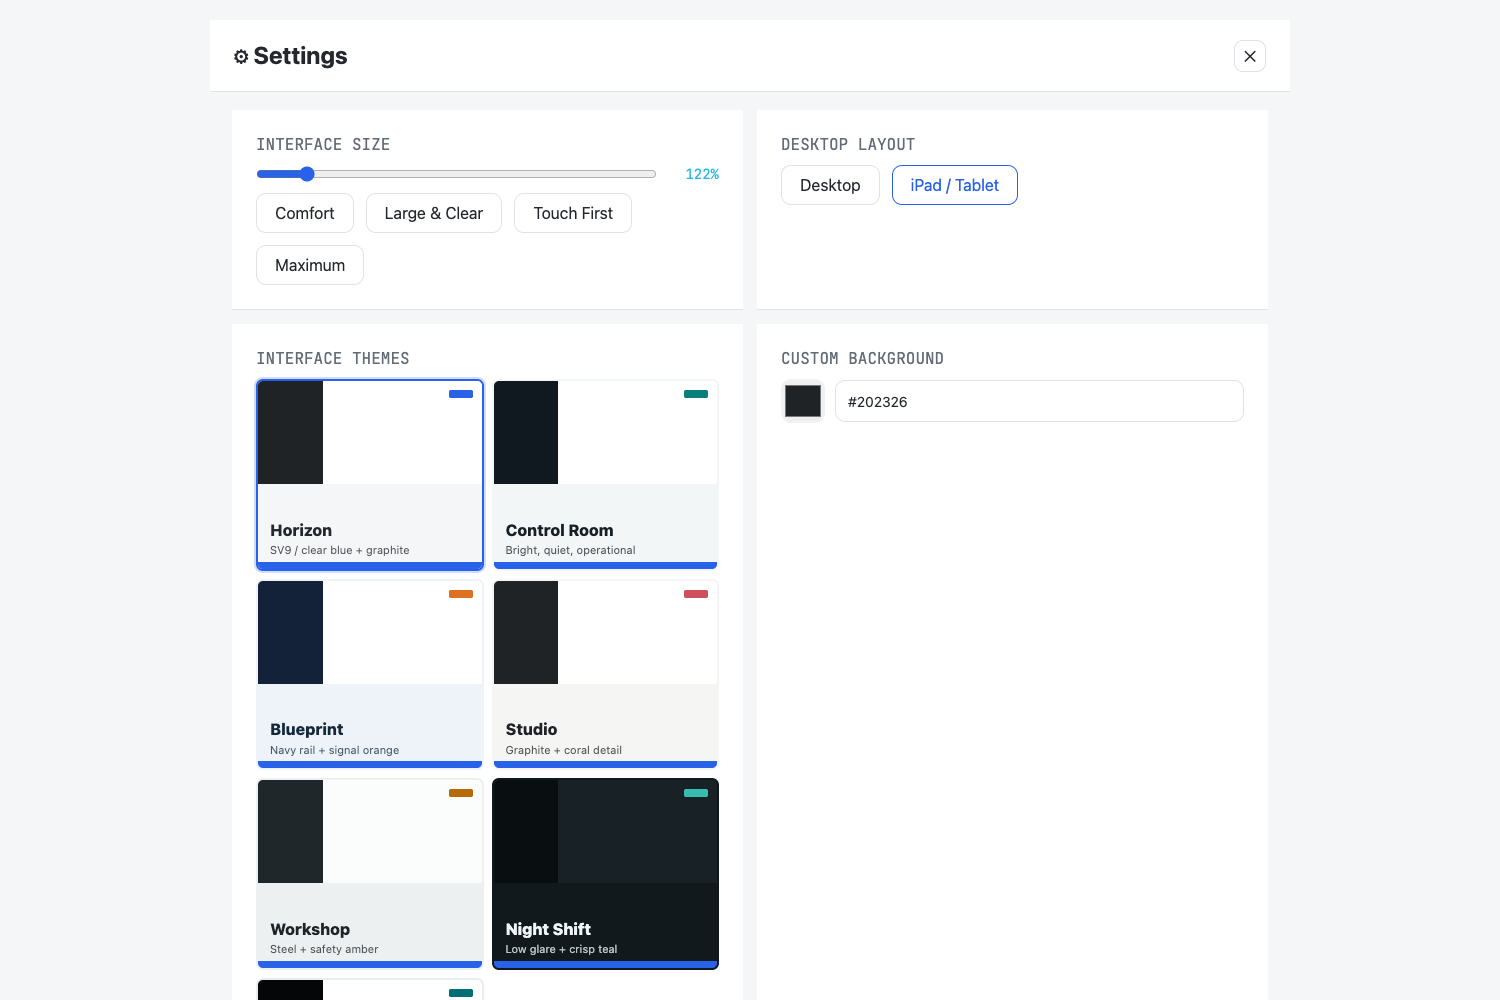Click the Desktop Layout heading
Screen dimensions: 1500x1000
[848, 144]
